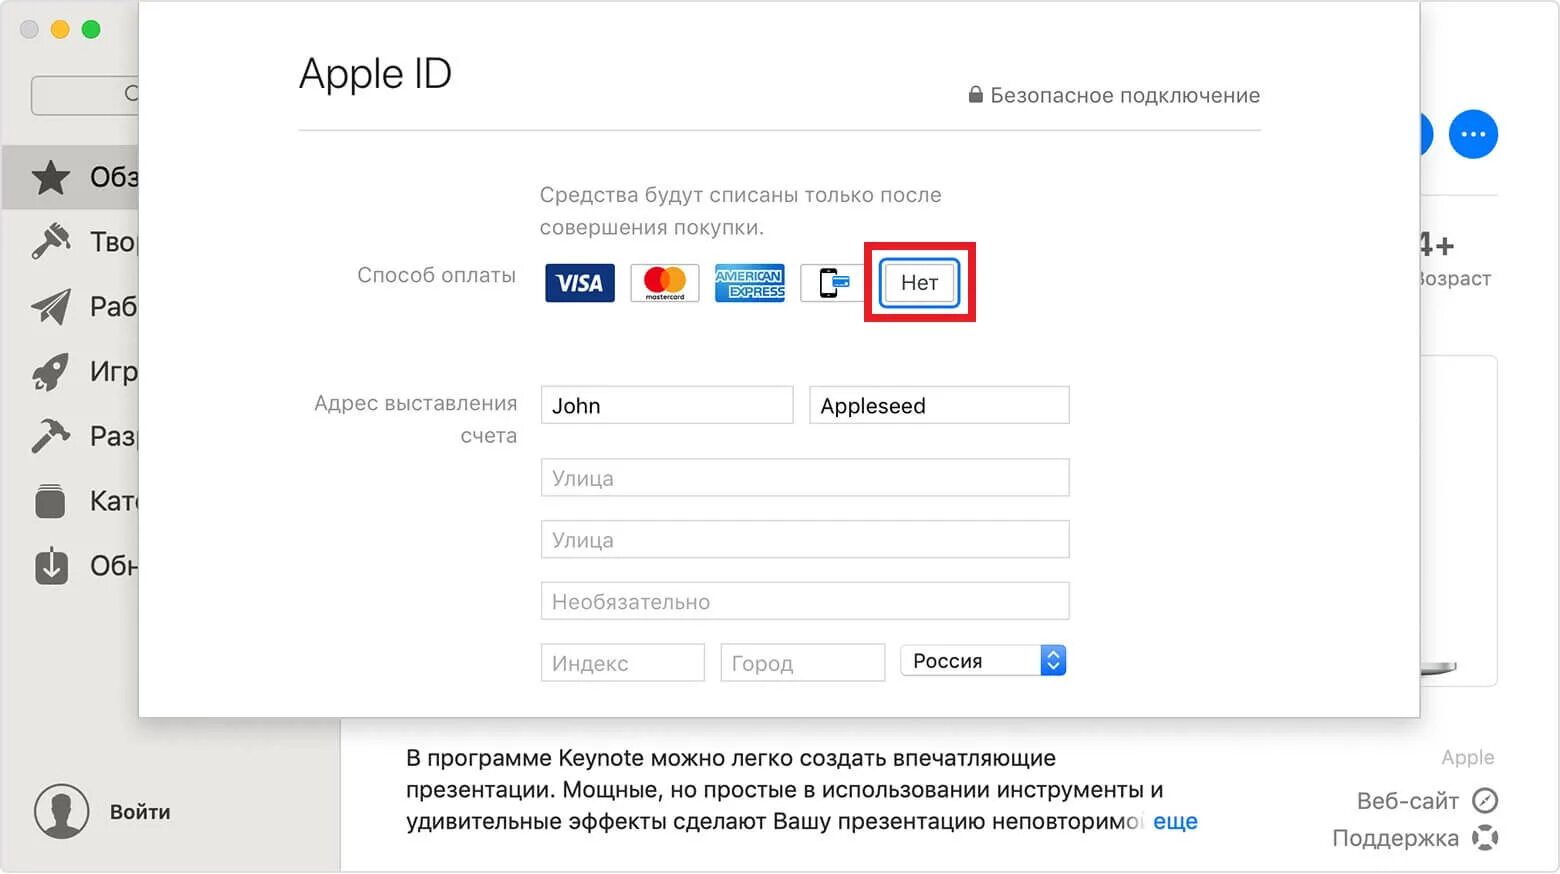Select Mastercard payment method

(665, 283)
